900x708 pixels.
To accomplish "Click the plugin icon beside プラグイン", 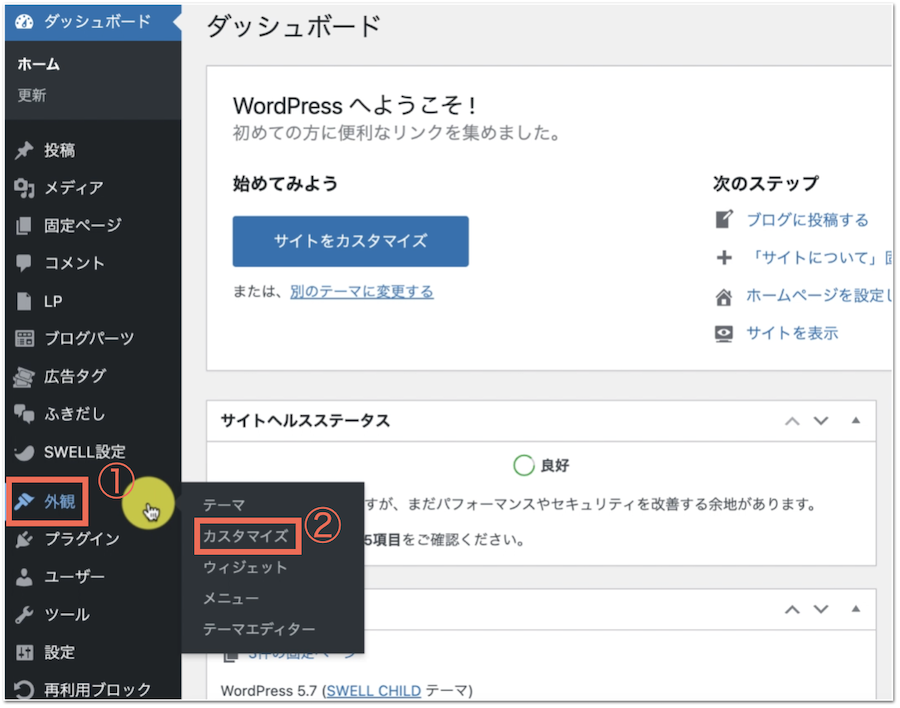I will 25,540.
